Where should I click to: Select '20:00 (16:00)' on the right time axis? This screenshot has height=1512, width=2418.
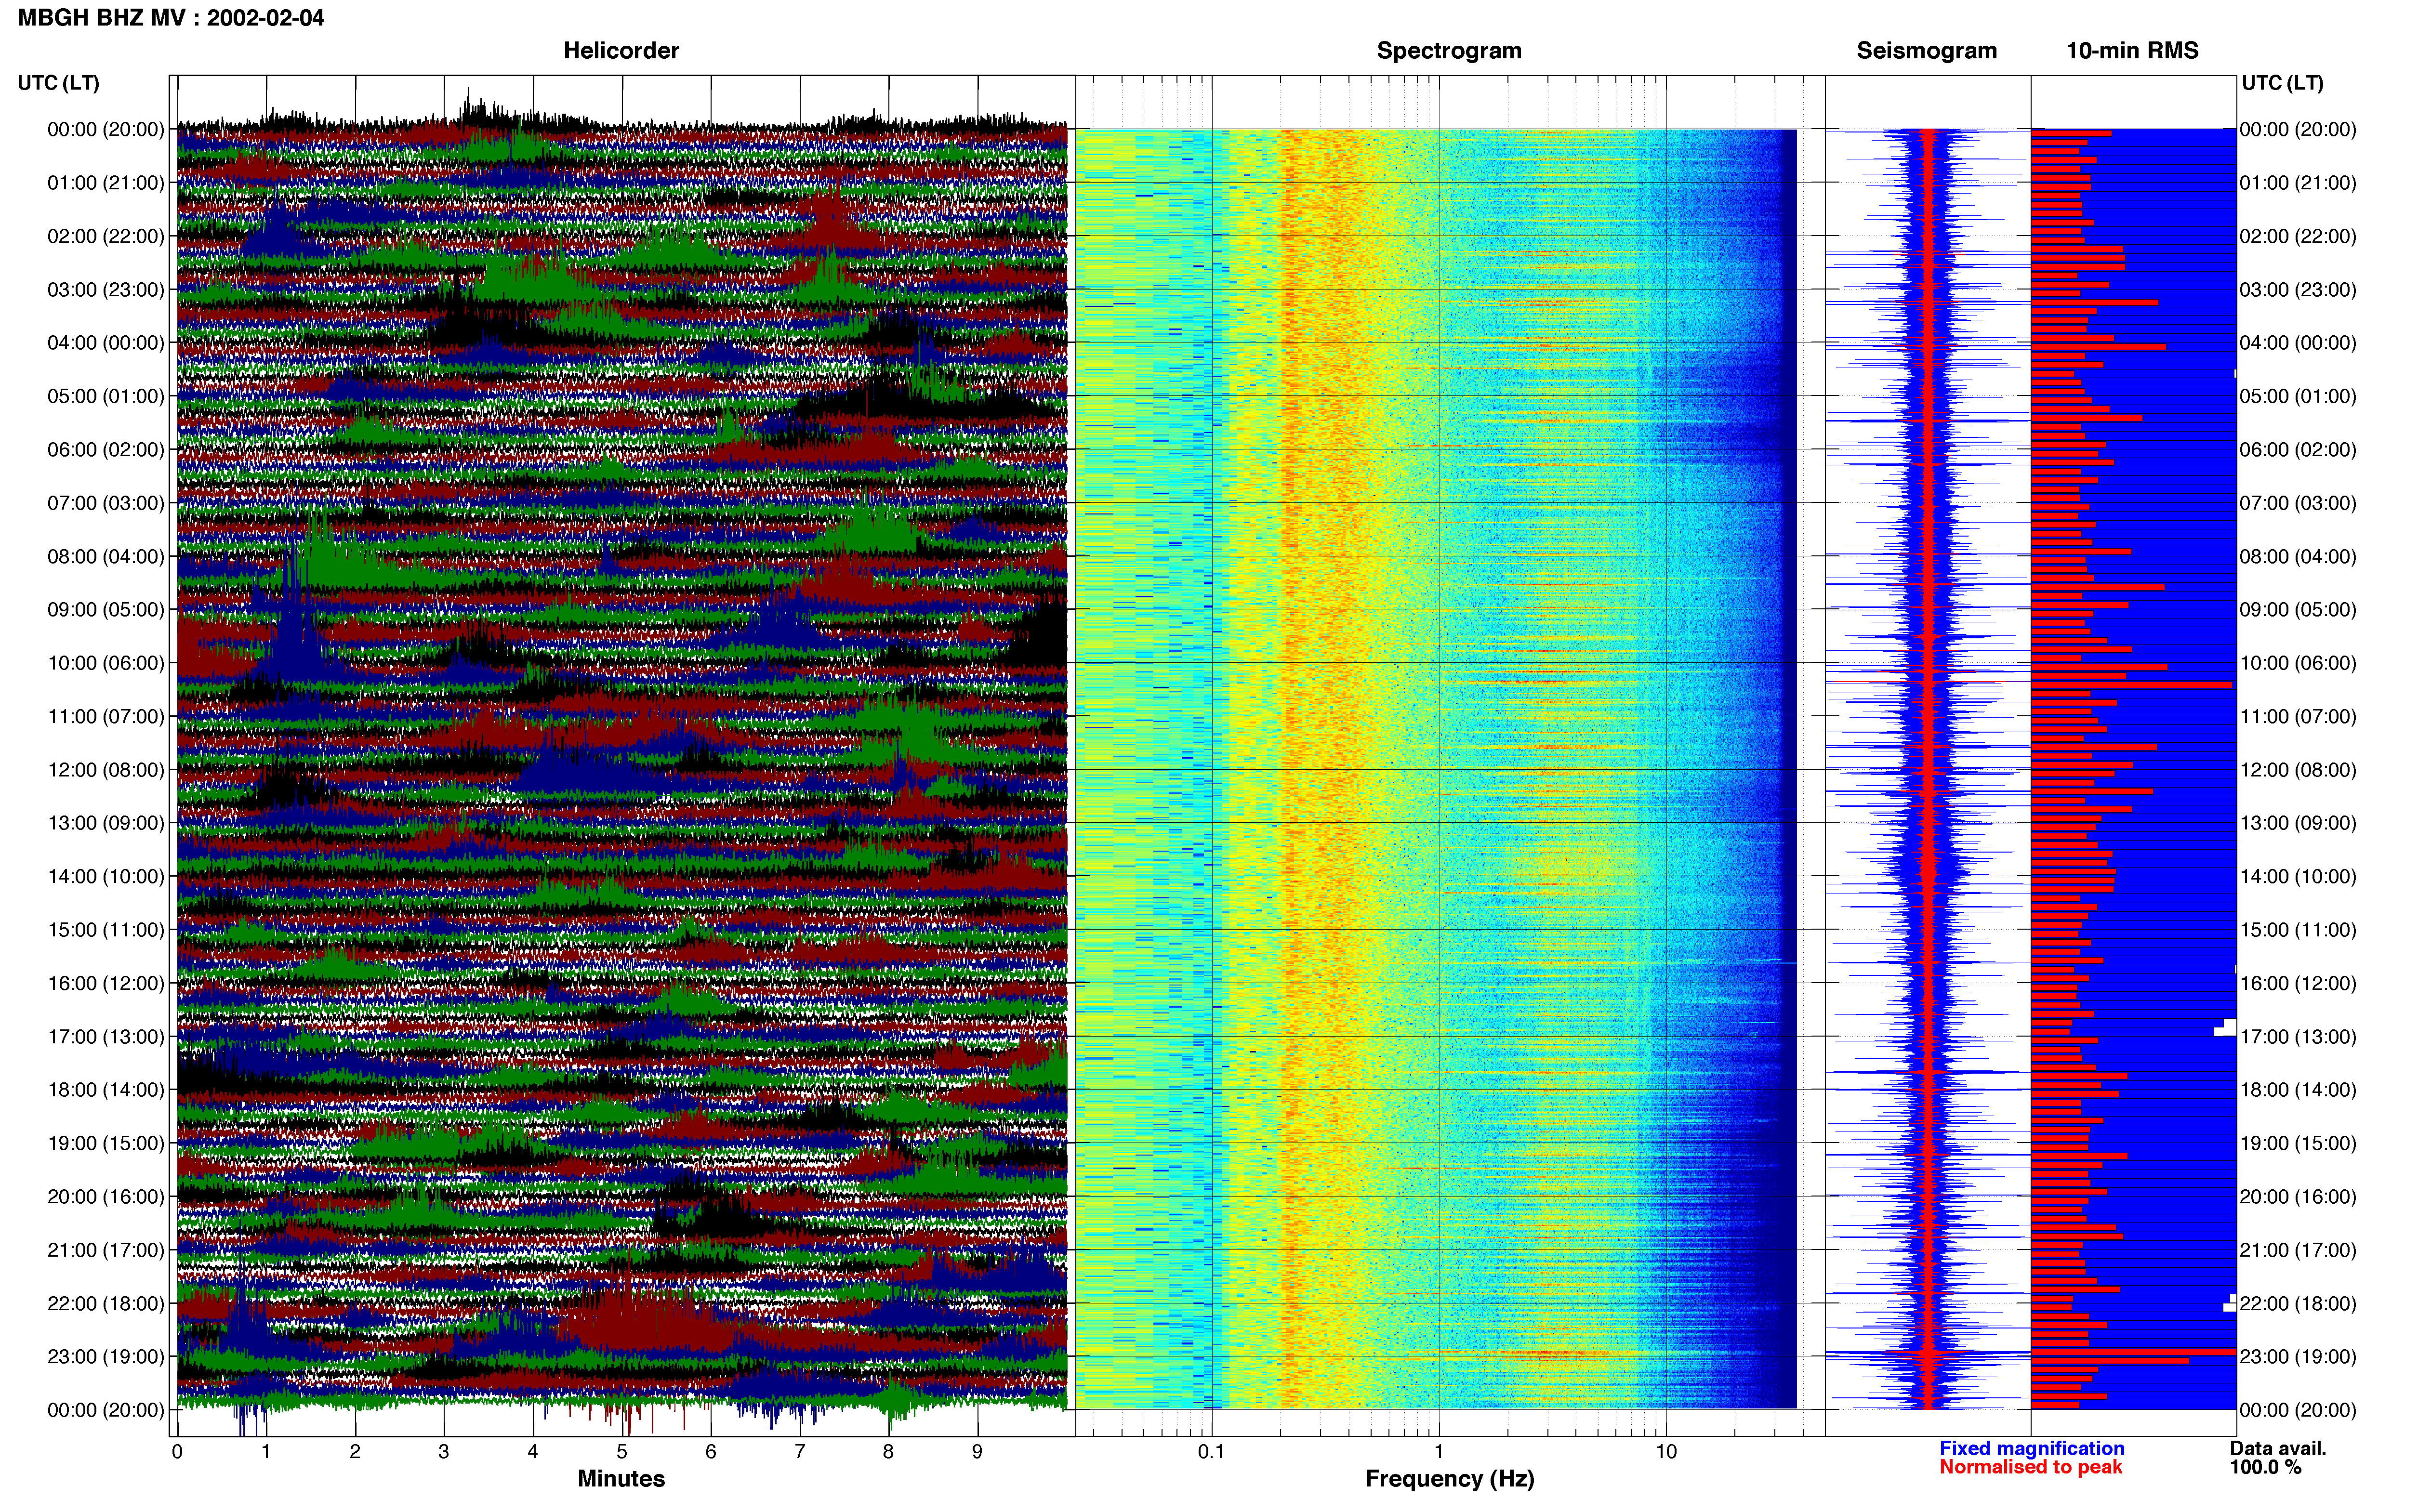tap(2297, 1196)
